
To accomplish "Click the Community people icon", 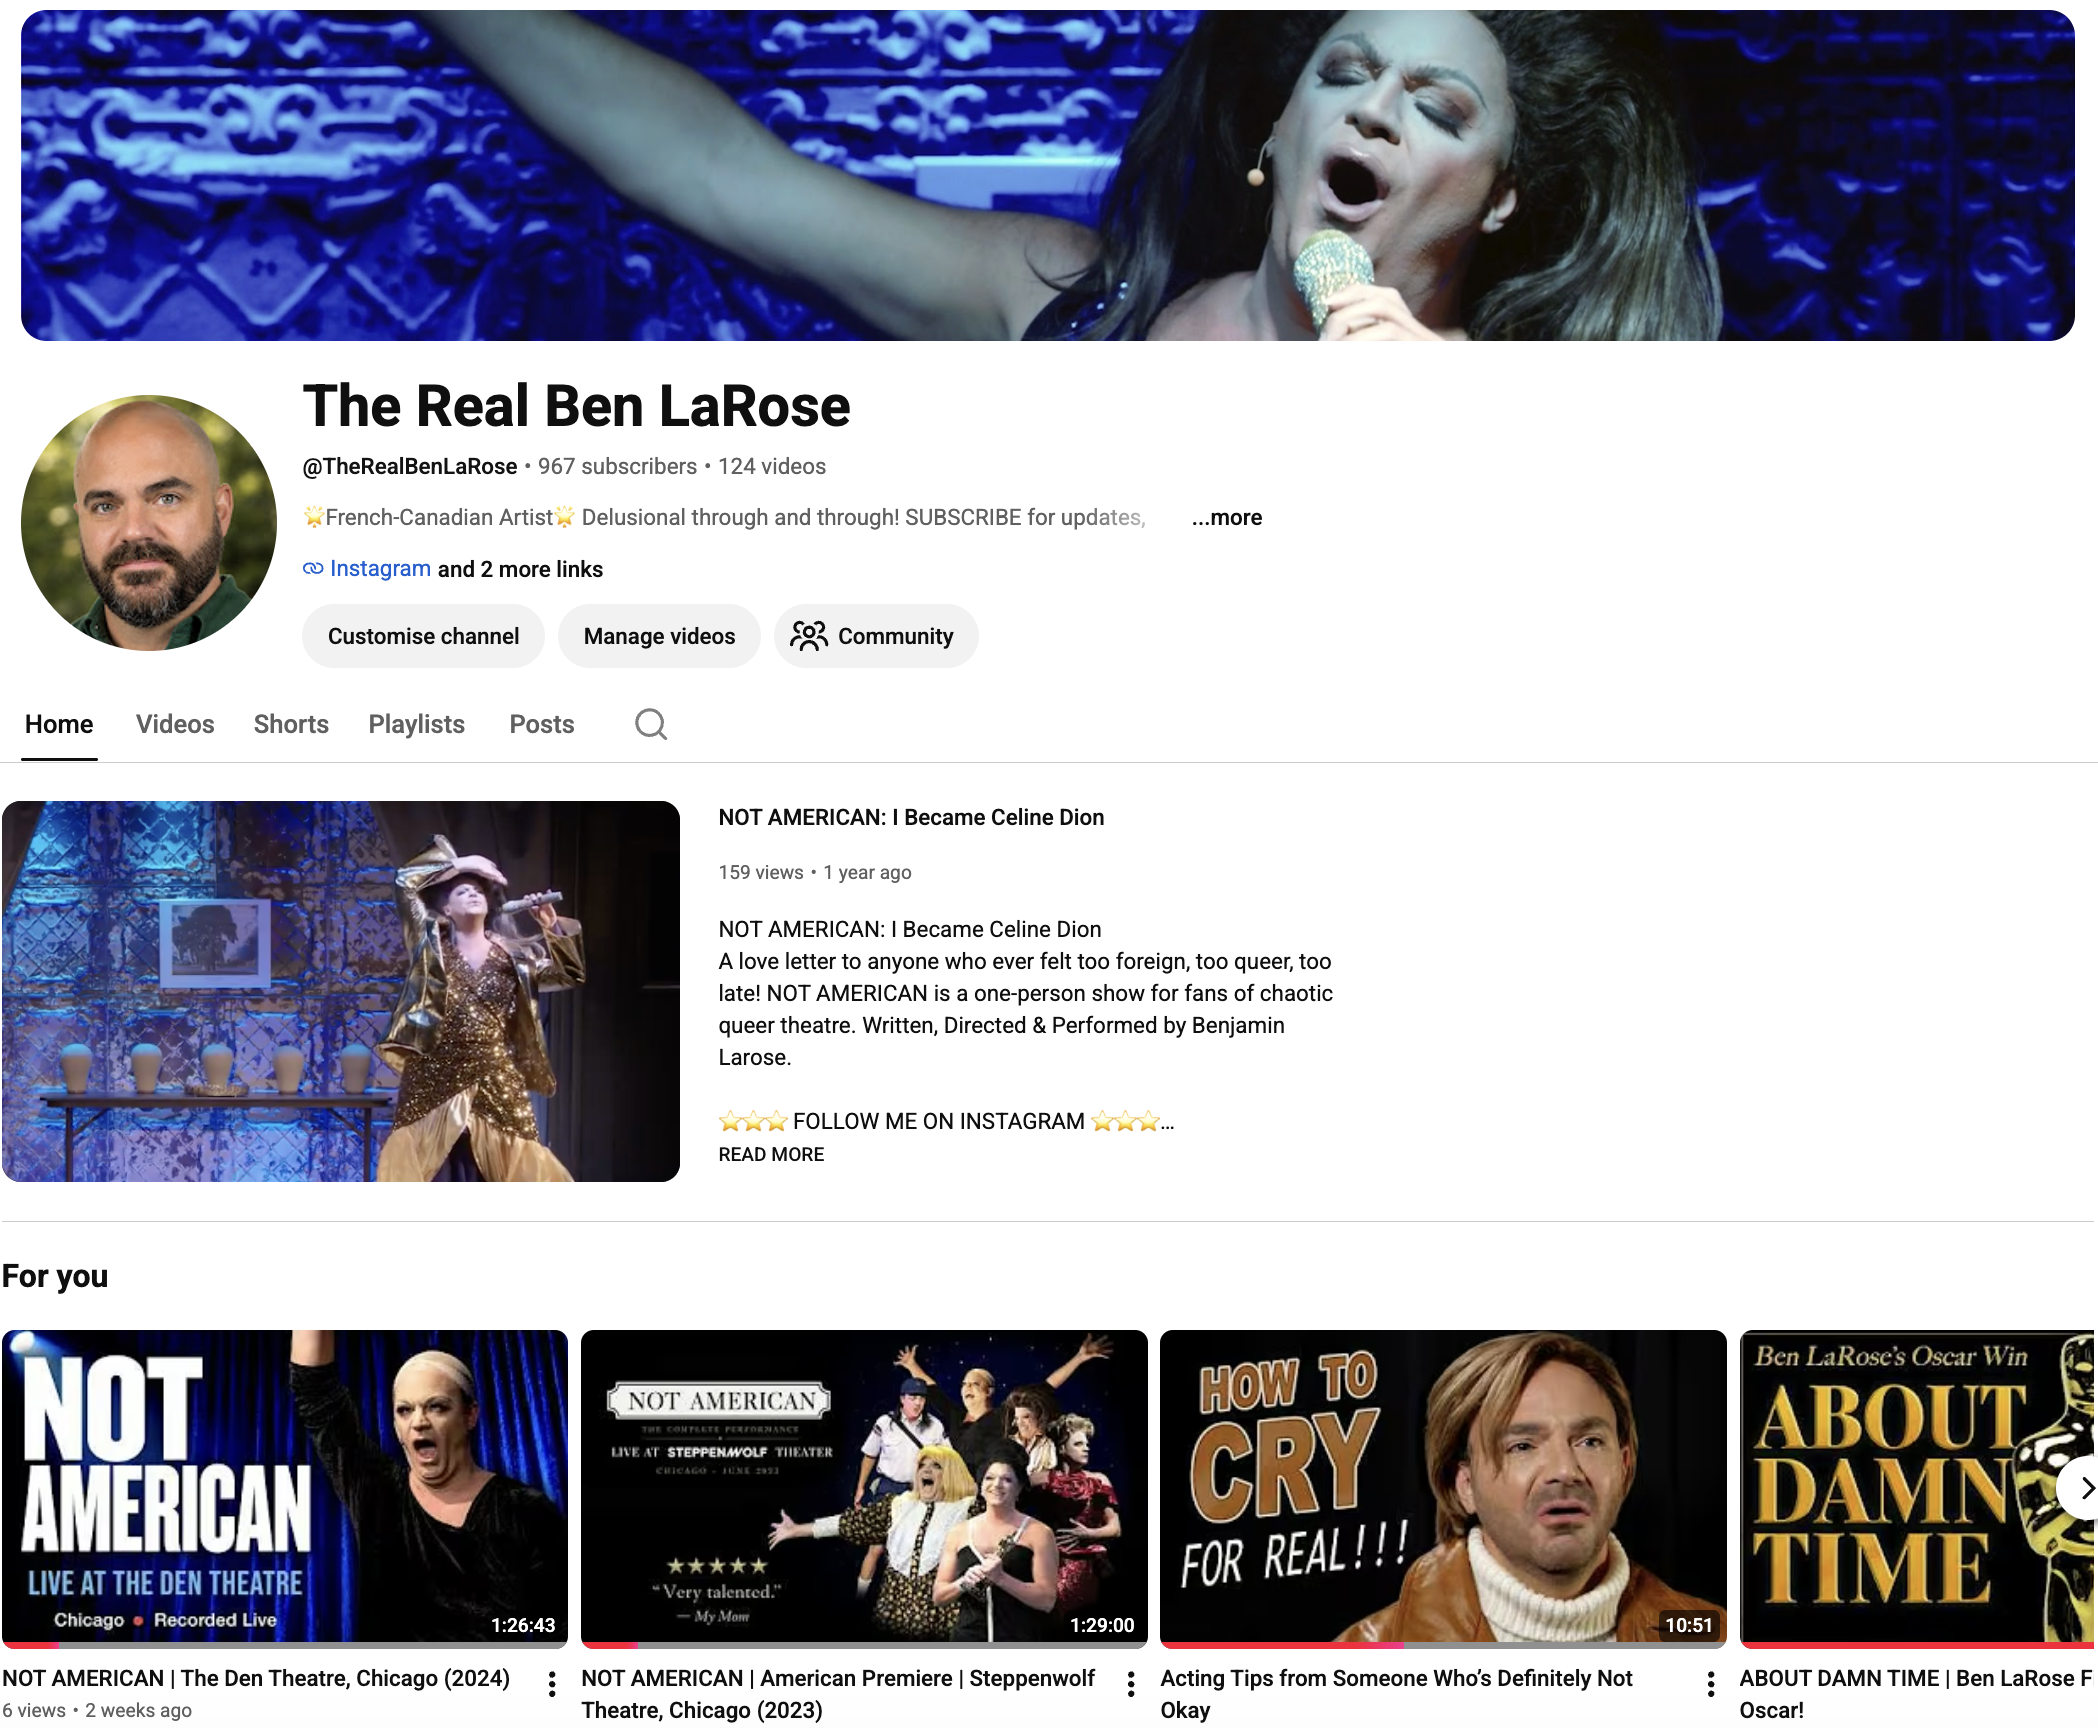I will pyautogui.click(x=808, y=636).
